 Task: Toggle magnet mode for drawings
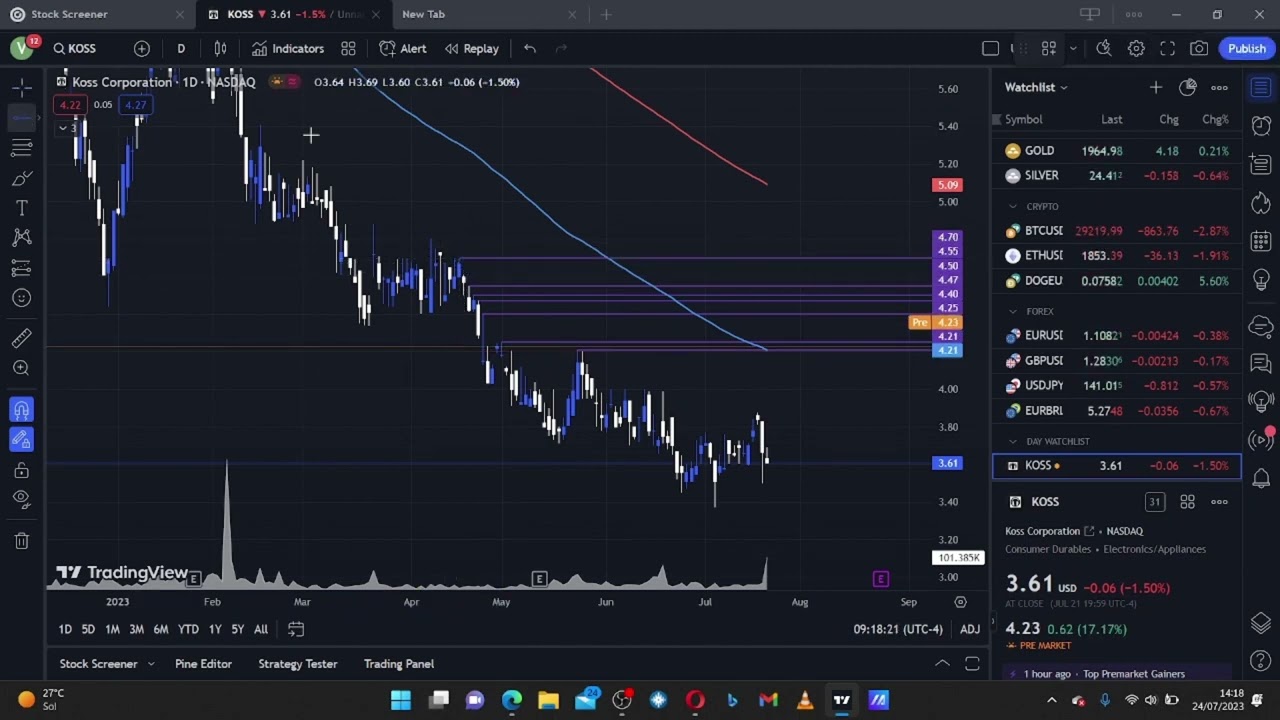[x=21, y=410]
